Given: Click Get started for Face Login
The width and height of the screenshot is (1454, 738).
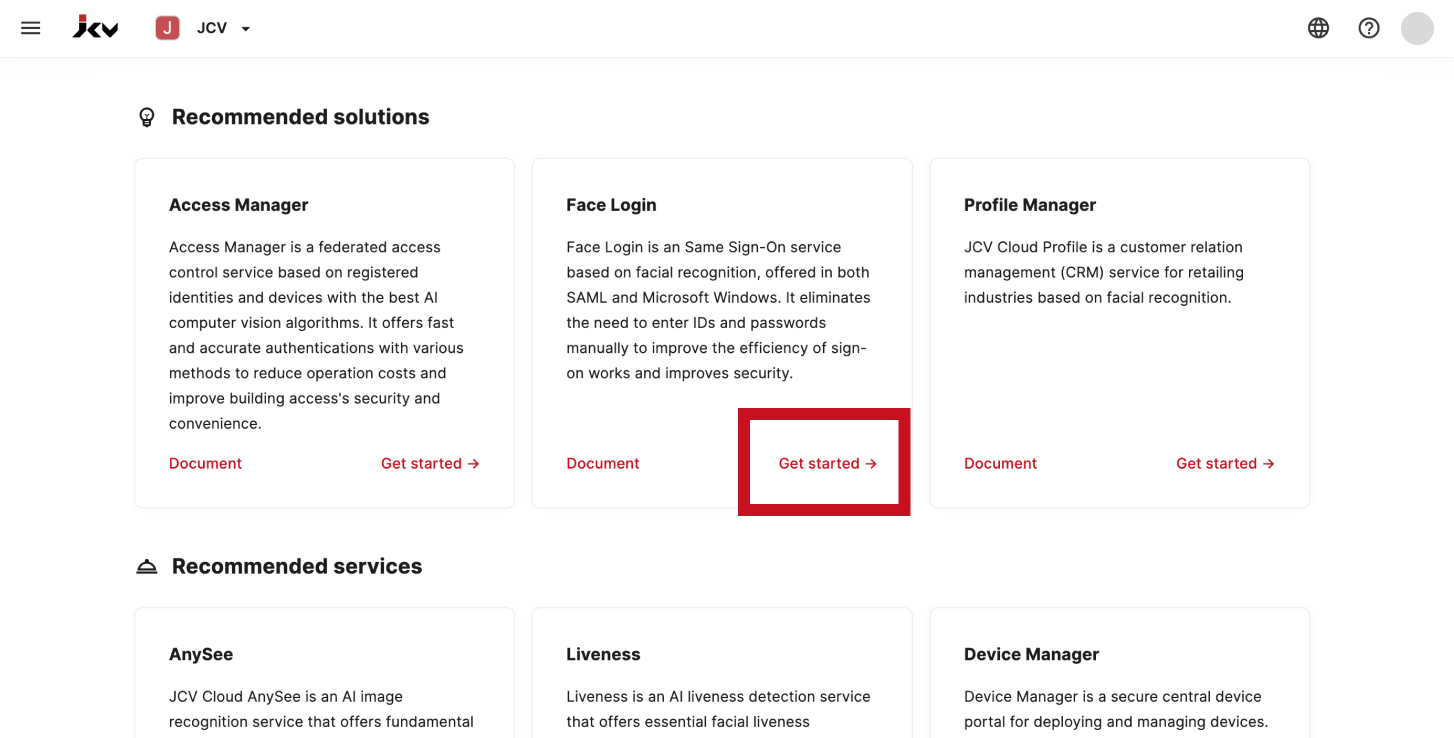Looking at the screenshot, I should [828, 463].
